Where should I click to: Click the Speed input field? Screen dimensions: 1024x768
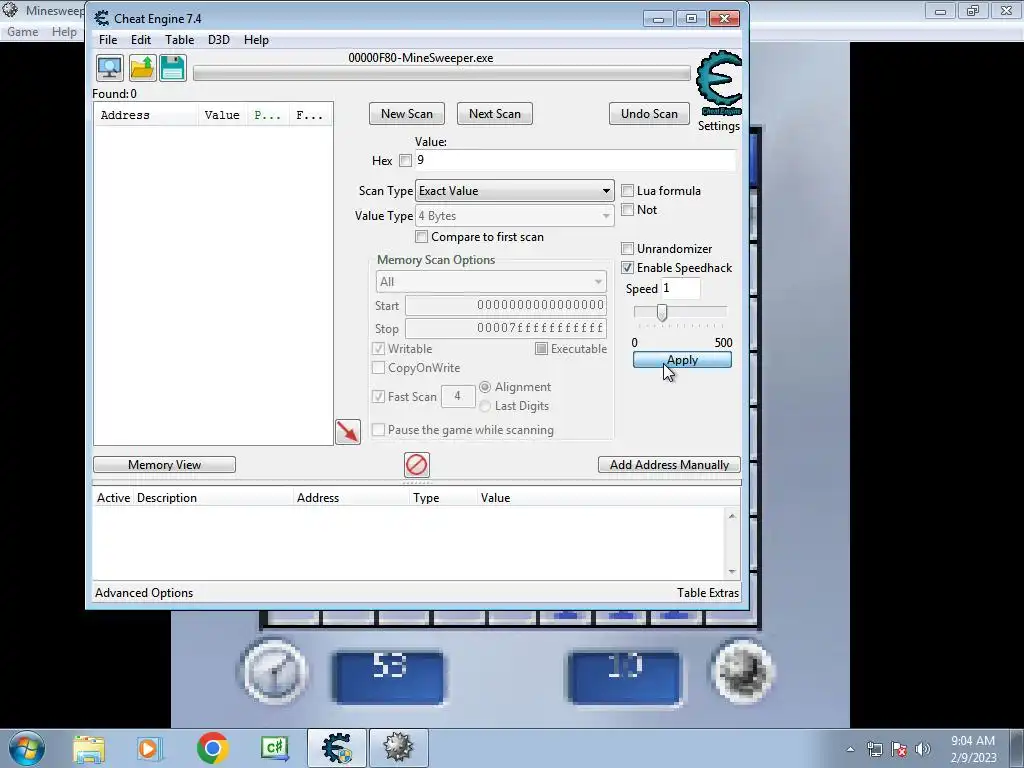(680, 289)
